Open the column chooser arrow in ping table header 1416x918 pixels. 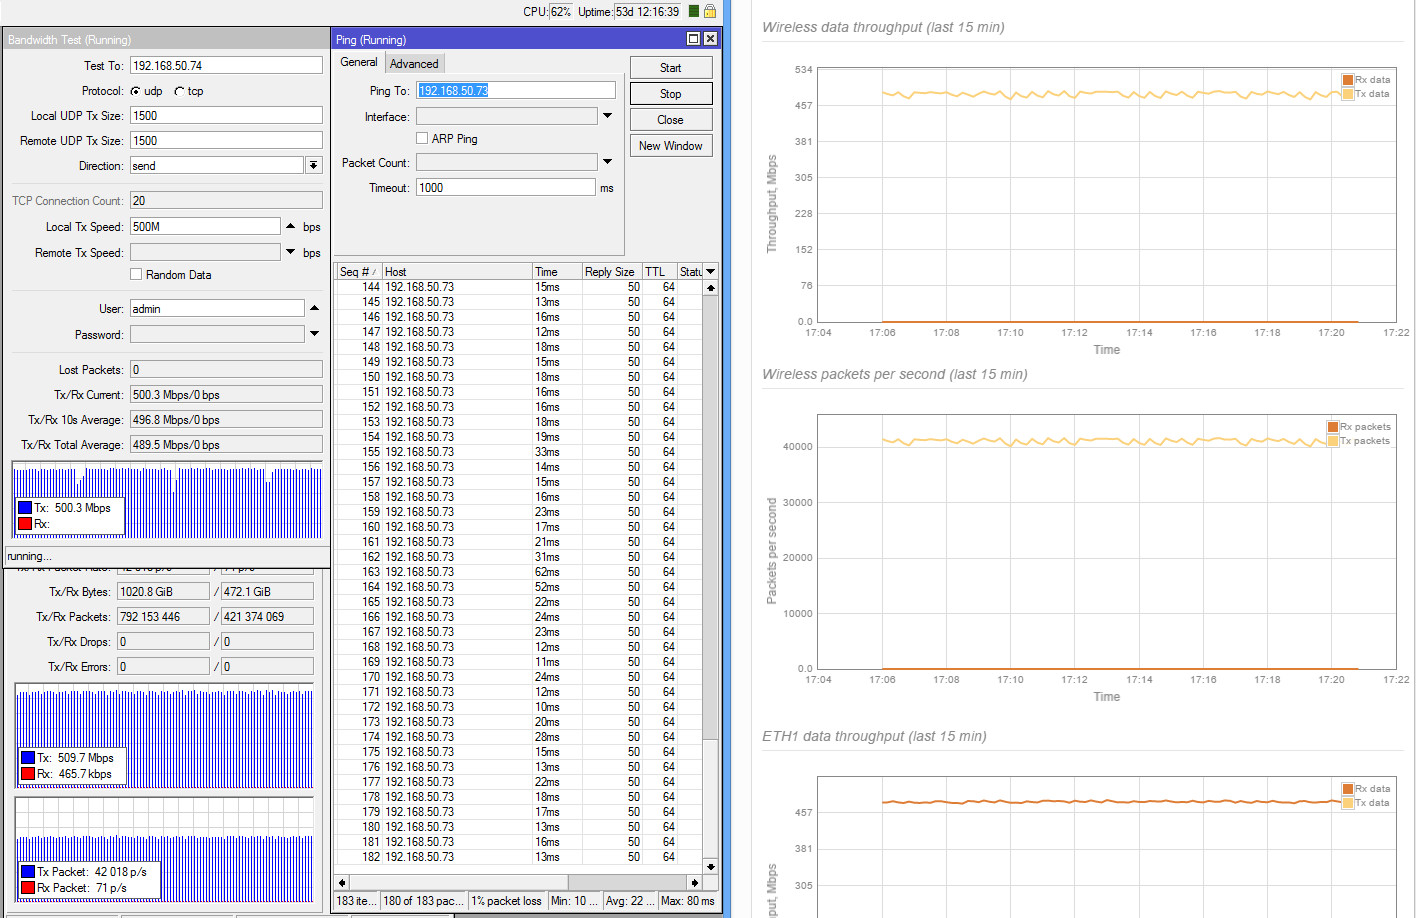click(711, 272)
